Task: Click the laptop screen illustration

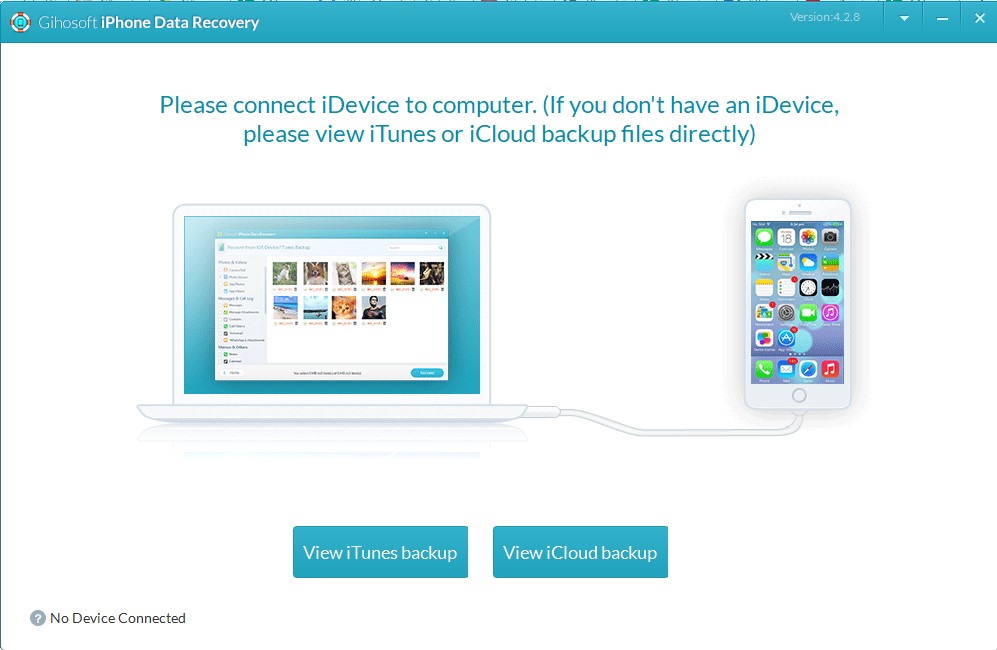Action: point(332,305)
